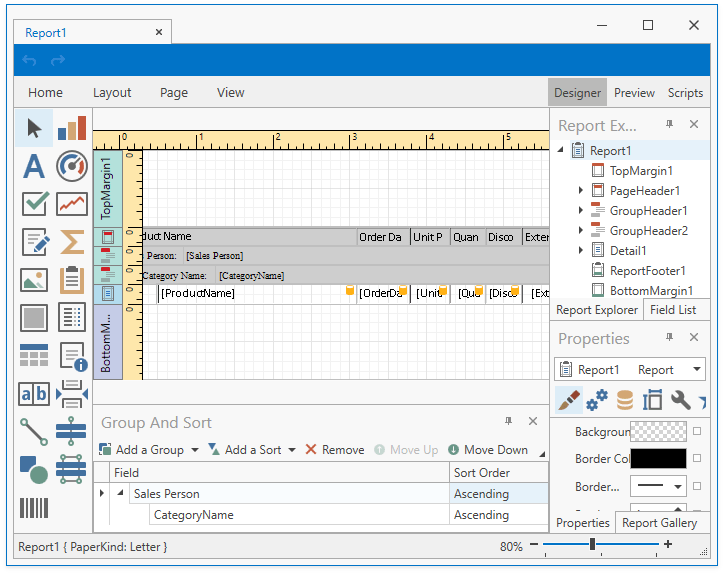724x574 pixels.
Task: Select the Subreport clipboard control
Action: pyautogui.click(x=72, y=279)
